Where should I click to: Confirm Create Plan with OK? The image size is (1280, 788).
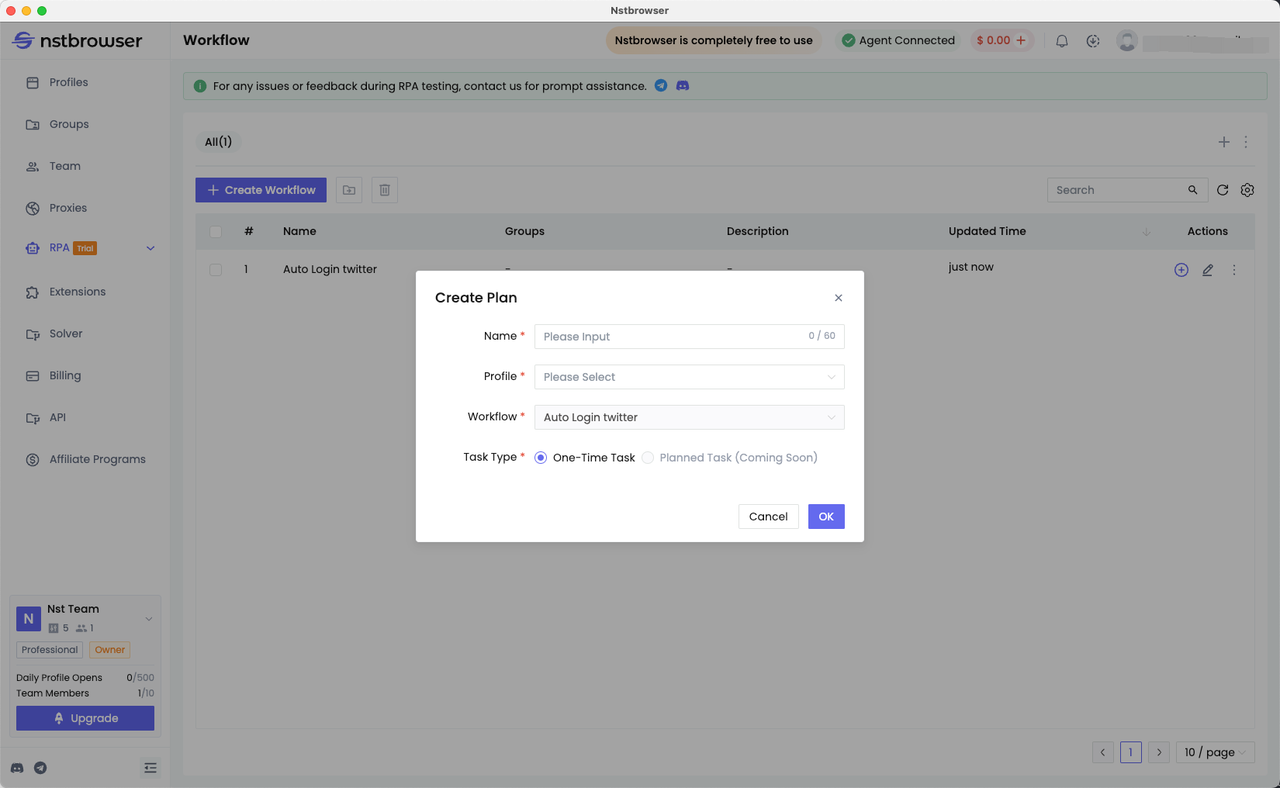tap(826, 516)
